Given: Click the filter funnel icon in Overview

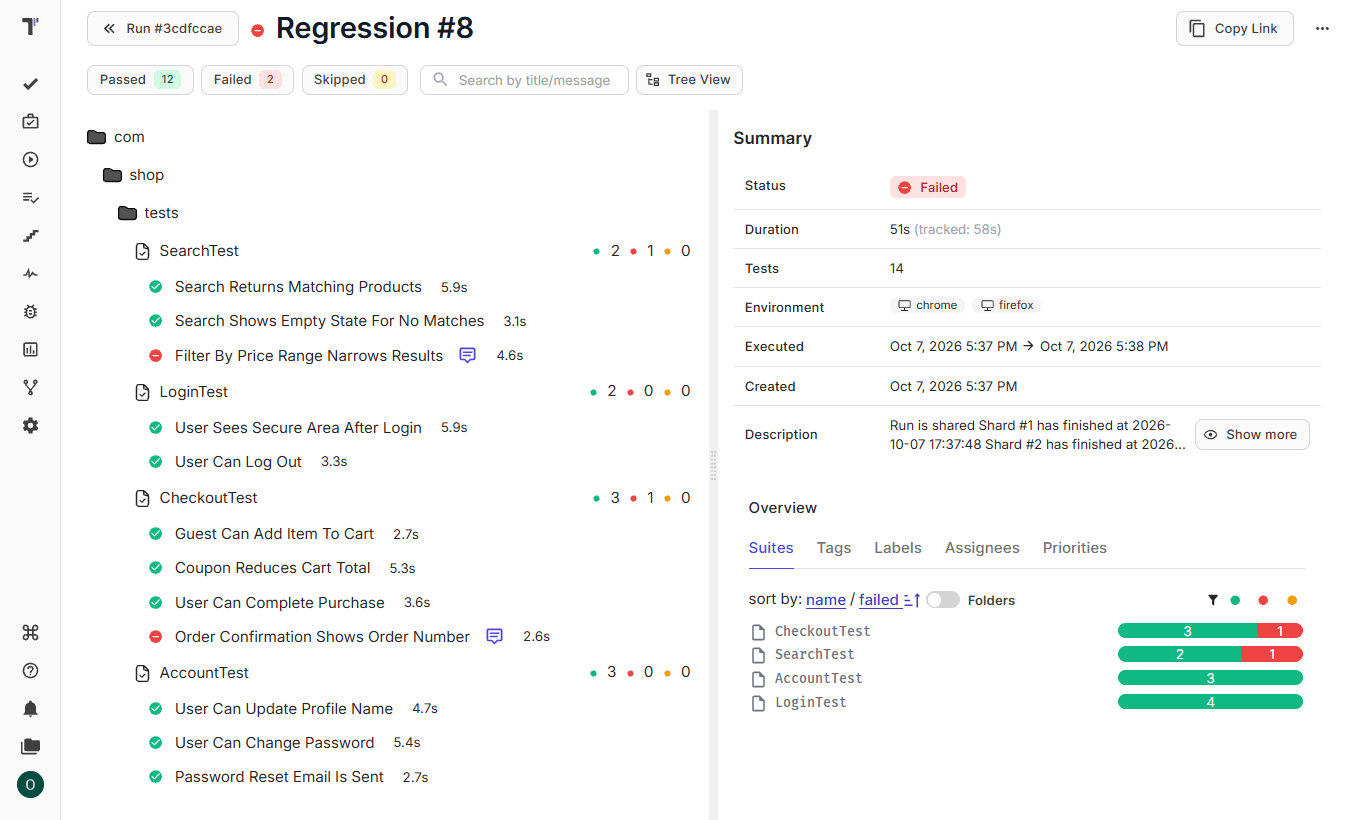Looking at the screenshot, I should click(1213, 600).
